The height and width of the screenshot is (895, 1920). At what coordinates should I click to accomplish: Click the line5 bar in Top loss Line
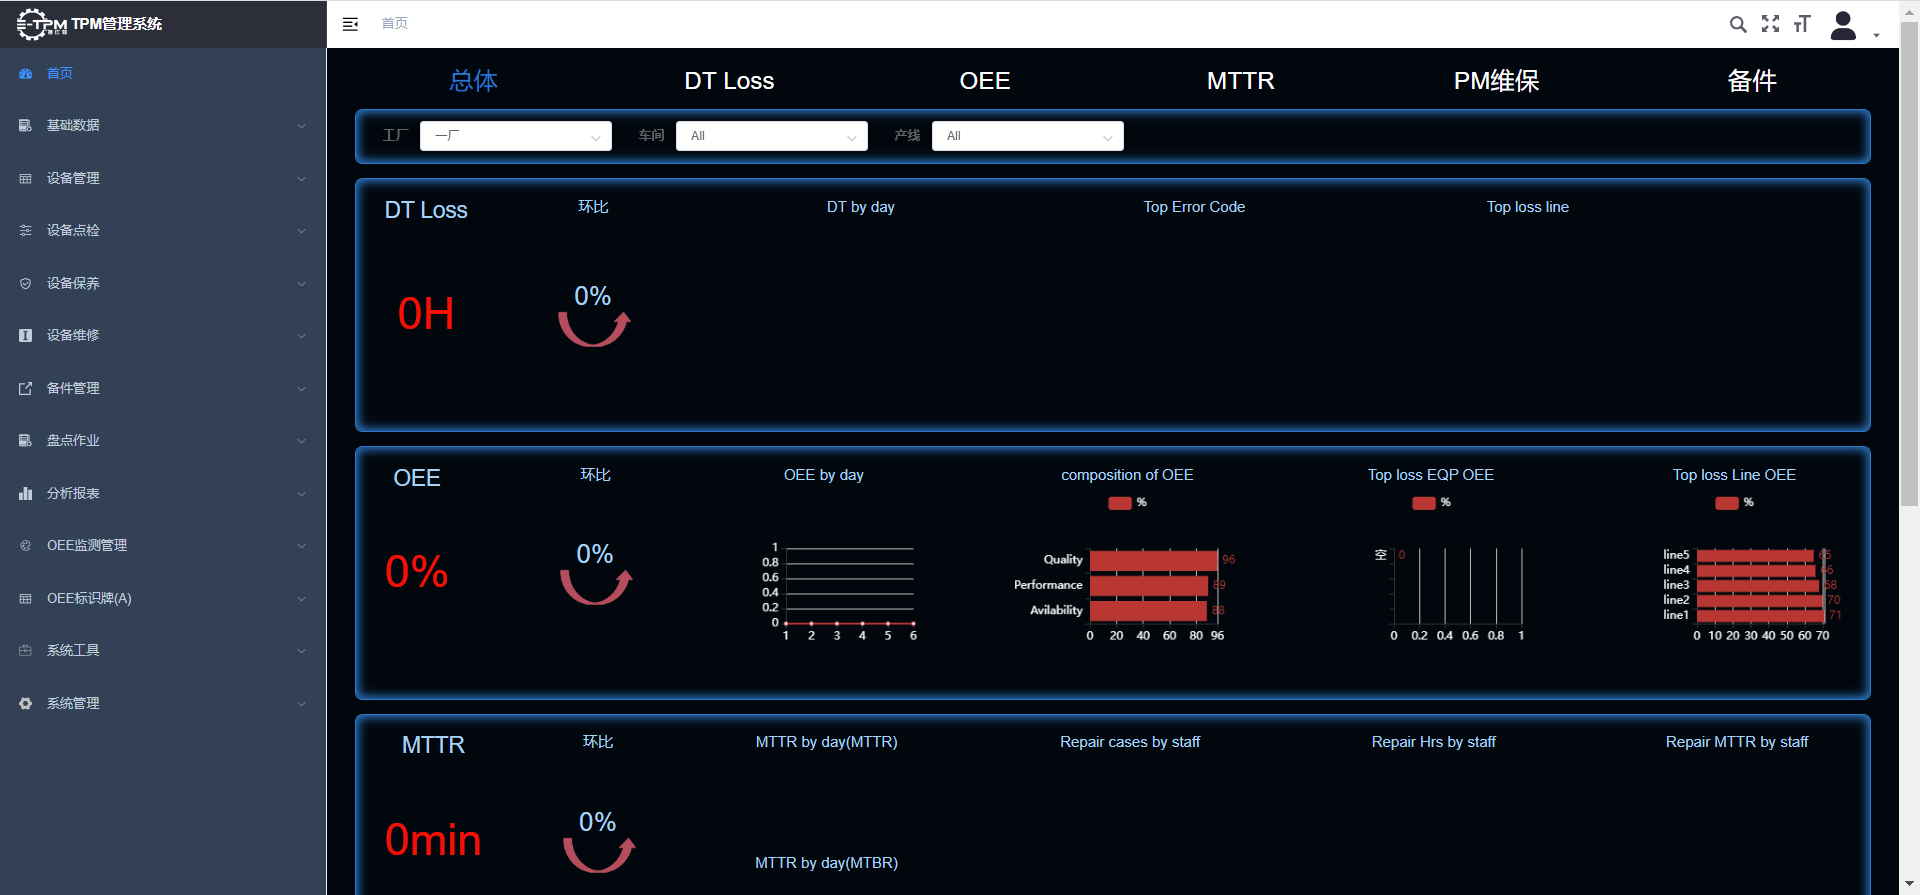(x=1755, y=555)
